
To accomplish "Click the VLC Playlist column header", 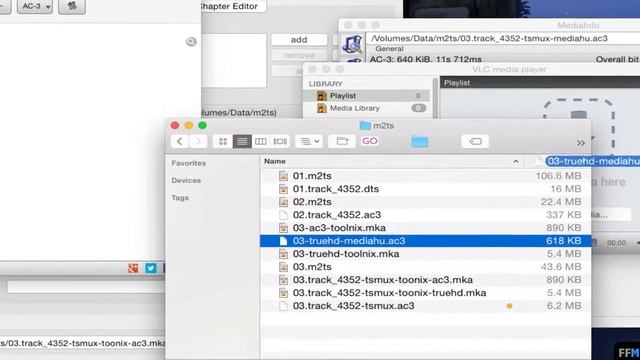I will [x=457, y=83].
